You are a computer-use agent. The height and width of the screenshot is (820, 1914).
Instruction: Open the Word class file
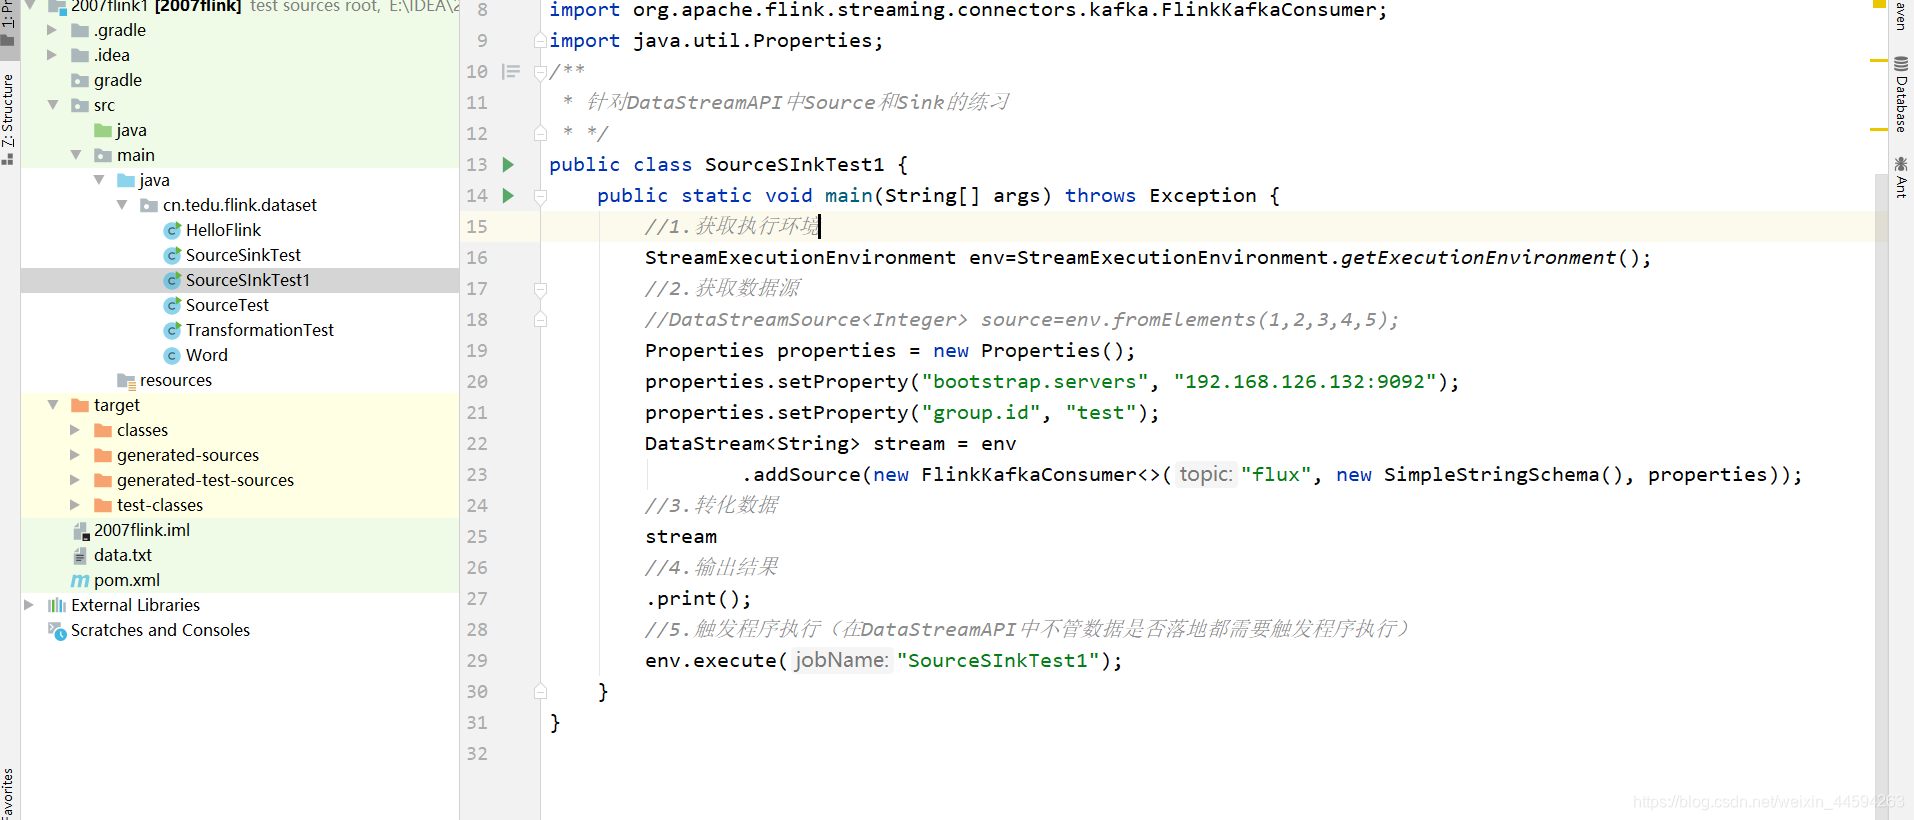tap(207, 355)
